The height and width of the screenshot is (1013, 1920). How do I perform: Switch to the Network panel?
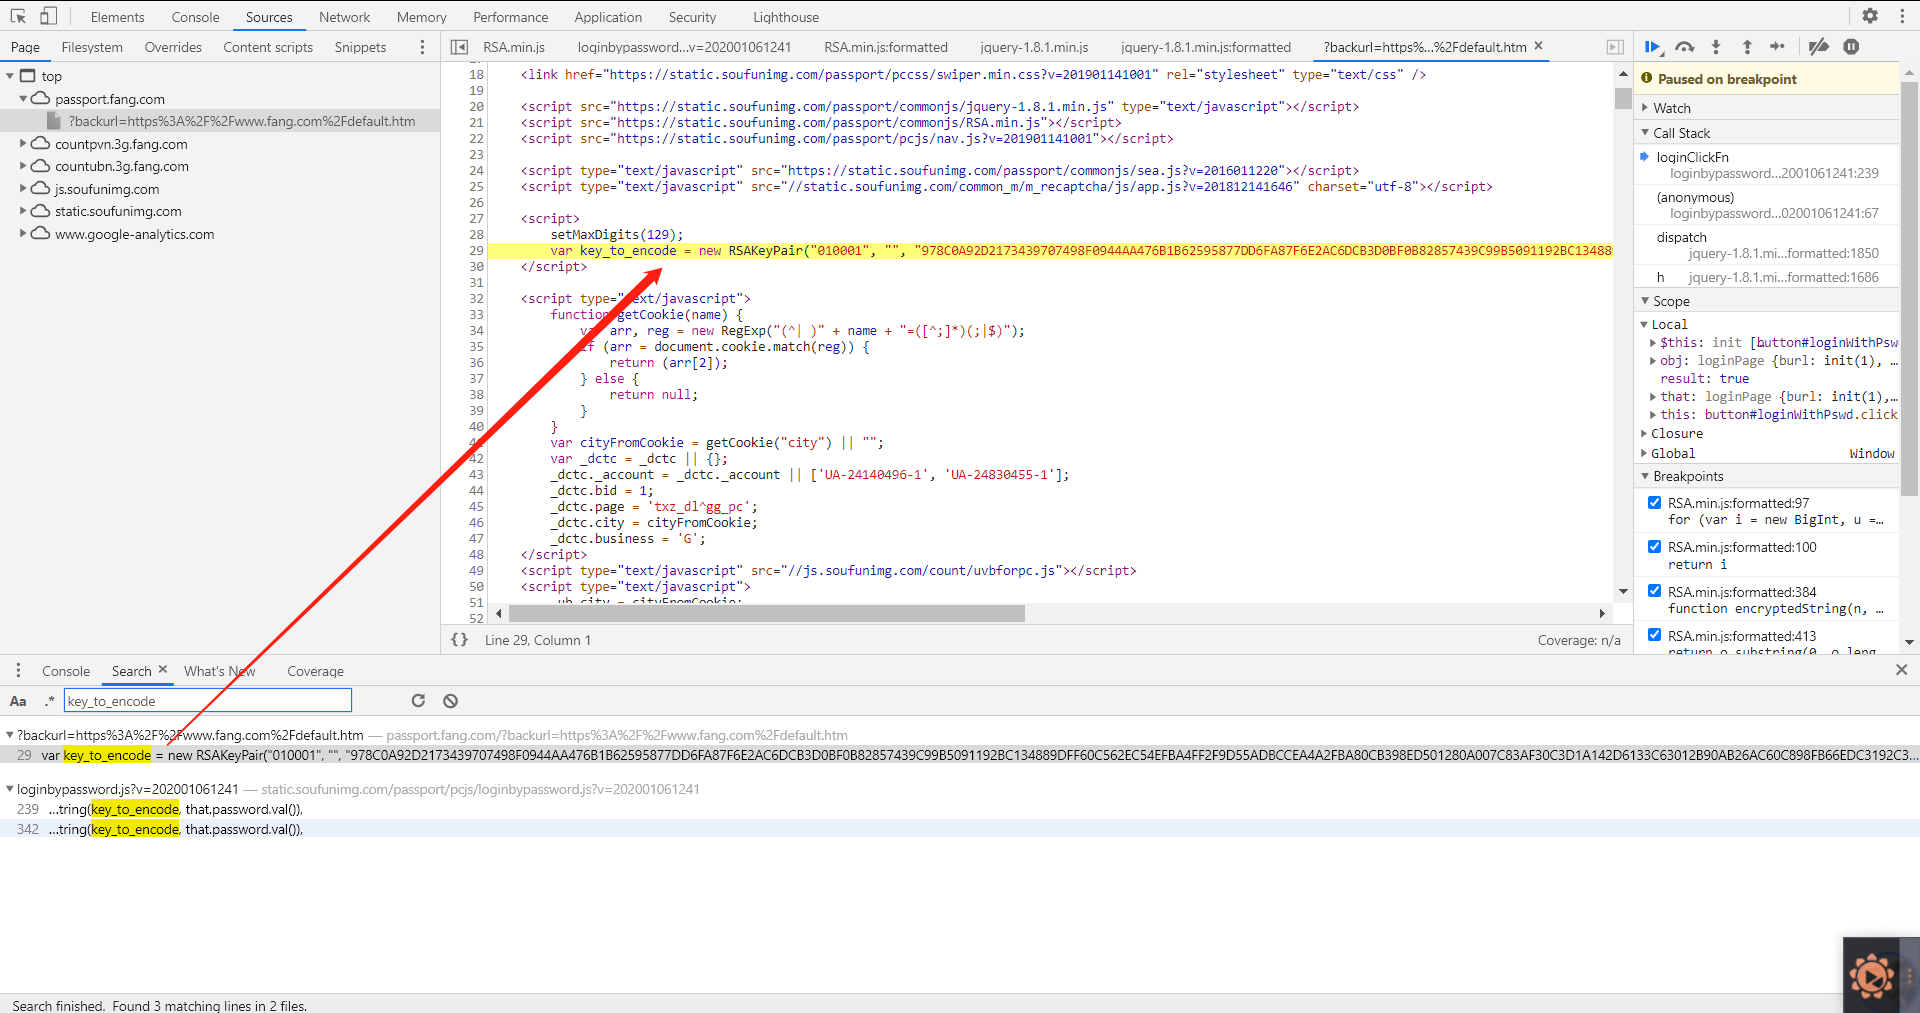344,16
